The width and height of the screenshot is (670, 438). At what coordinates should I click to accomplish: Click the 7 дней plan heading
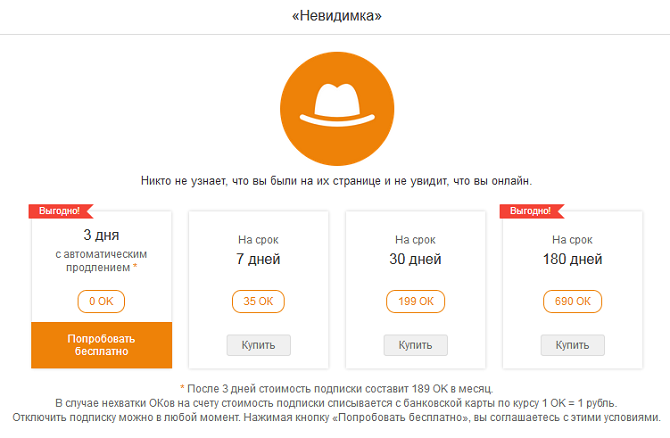258,259
